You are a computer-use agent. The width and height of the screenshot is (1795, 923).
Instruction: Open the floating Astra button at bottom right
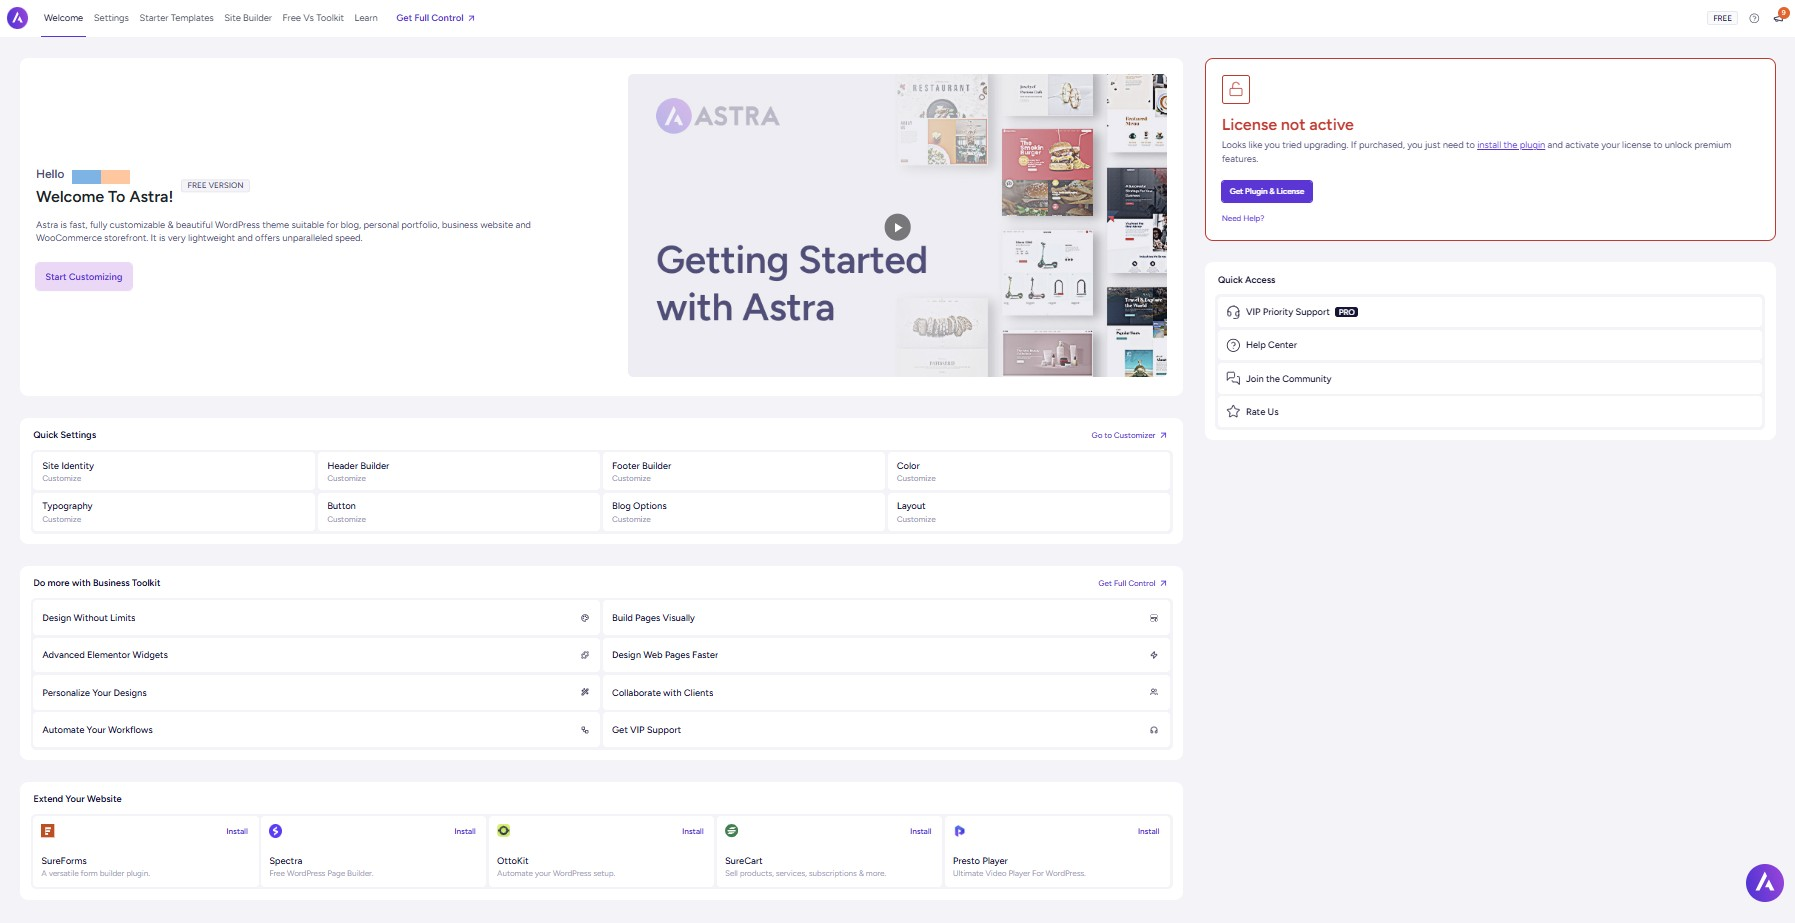(1765, 883)
